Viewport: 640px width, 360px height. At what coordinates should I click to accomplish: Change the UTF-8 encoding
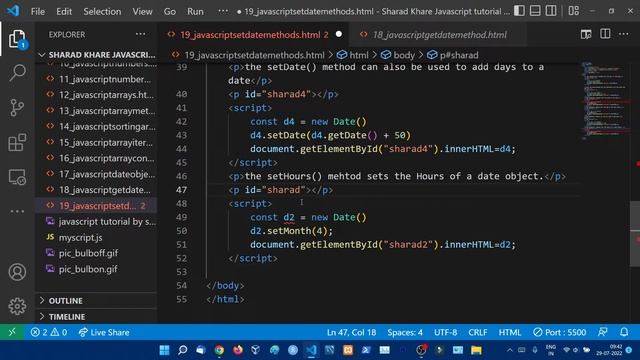(x=445, y=332)
